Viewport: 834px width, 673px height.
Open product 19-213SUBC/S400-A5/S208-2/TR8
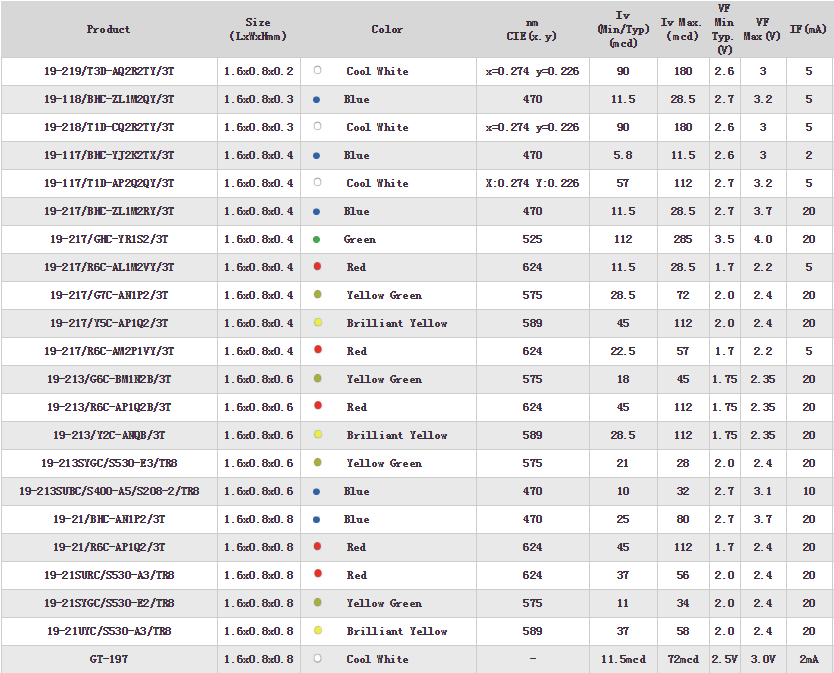pyautogui.click(x=109, y=491)
